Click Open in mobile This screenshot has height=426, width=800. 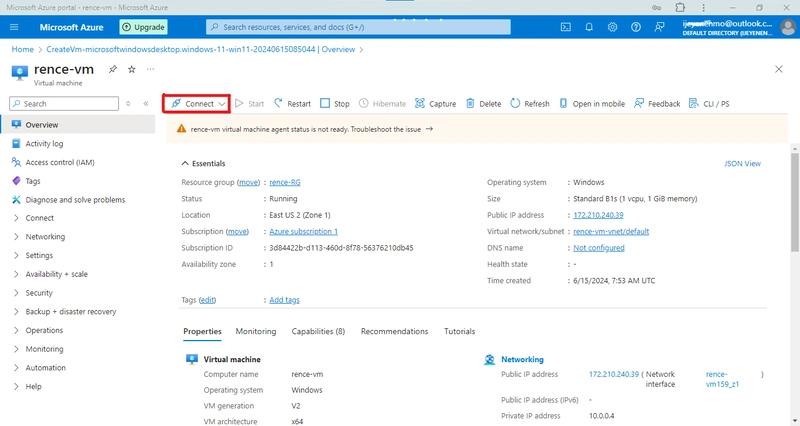pos(592,104)
